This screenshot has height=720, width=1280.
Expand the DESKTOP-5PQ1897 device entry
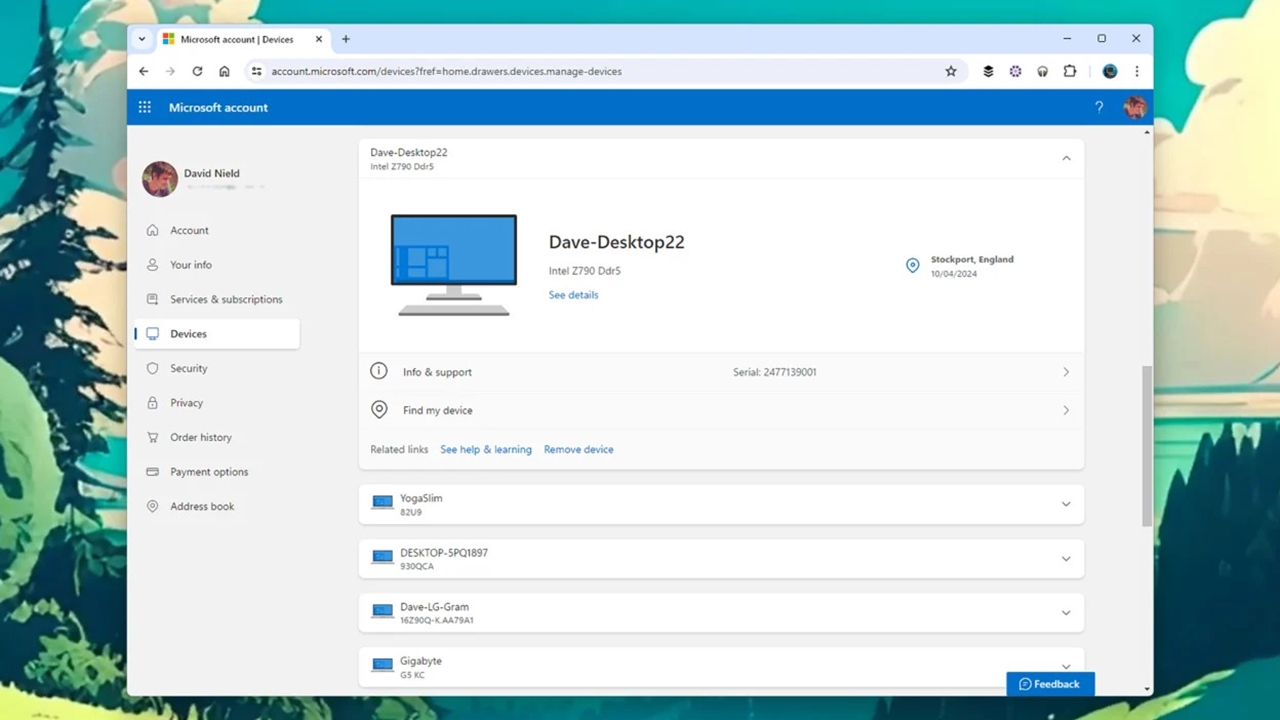[1066, 558]
